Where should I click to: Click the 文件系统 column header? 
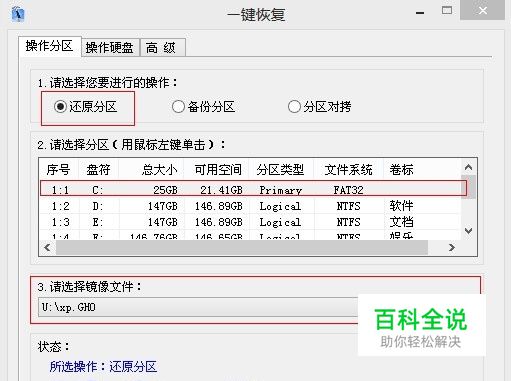[x=348, y=169]
